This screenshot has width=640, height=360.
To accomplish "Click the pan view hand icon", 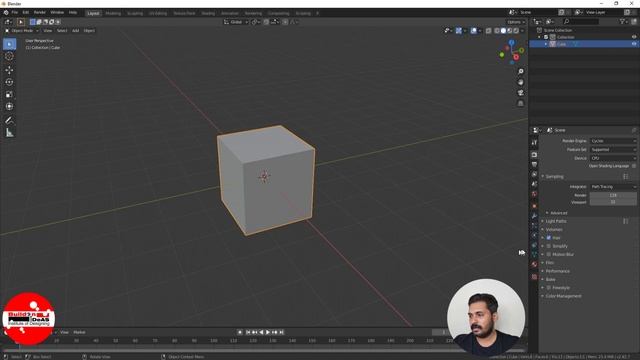I will pyautogui.click(x=520, y=82).
